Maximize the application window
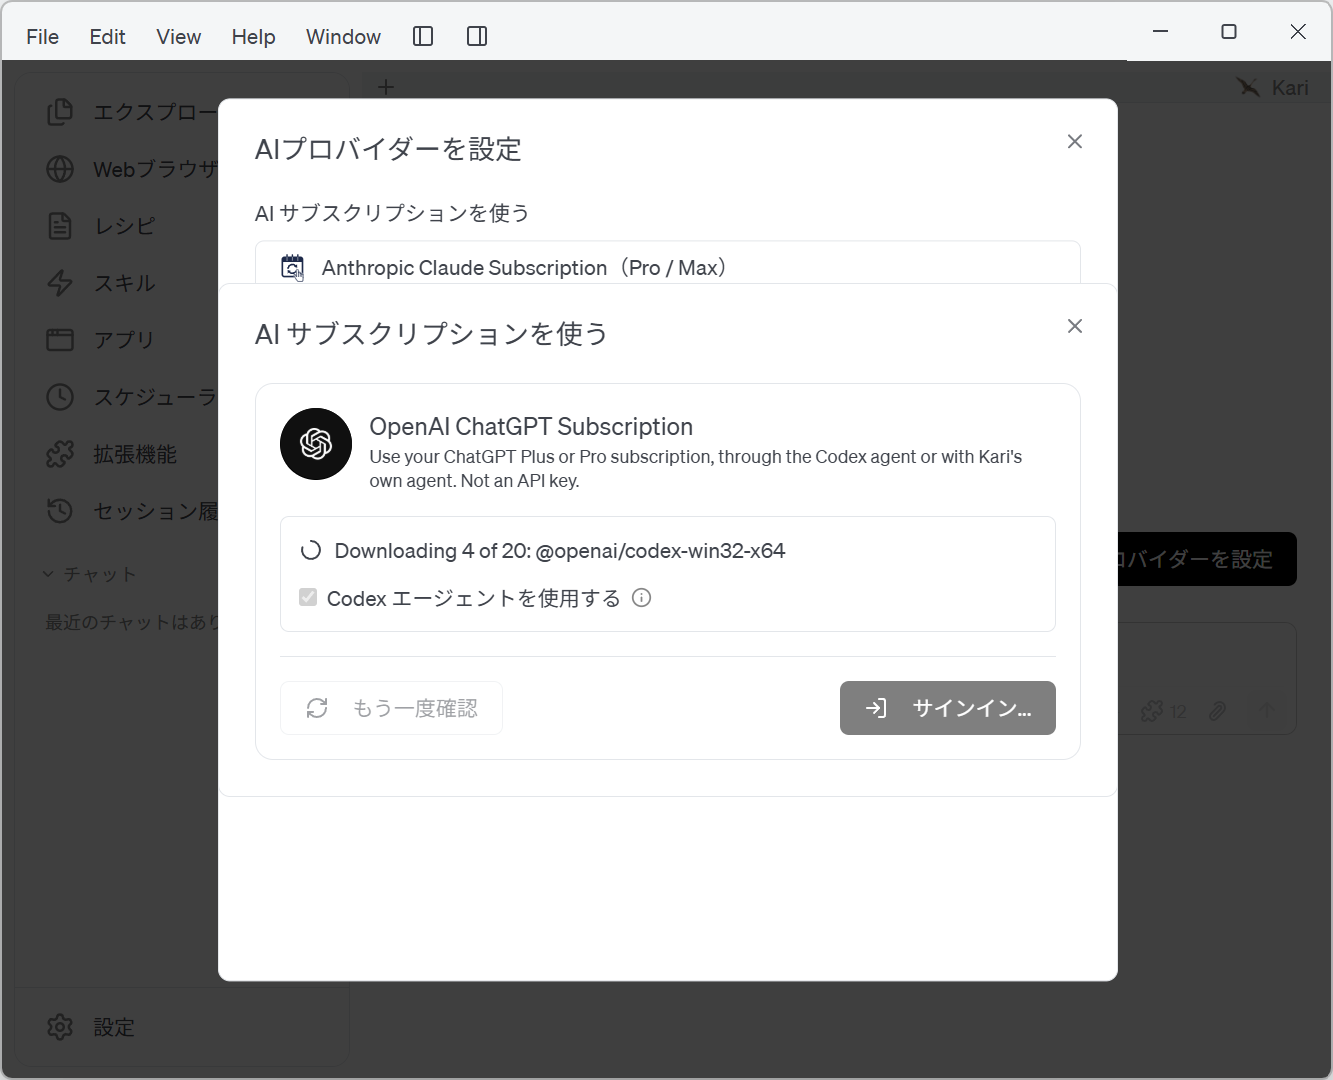The height and width of the screenshot is (1080, 1333). coord(1229,32)
